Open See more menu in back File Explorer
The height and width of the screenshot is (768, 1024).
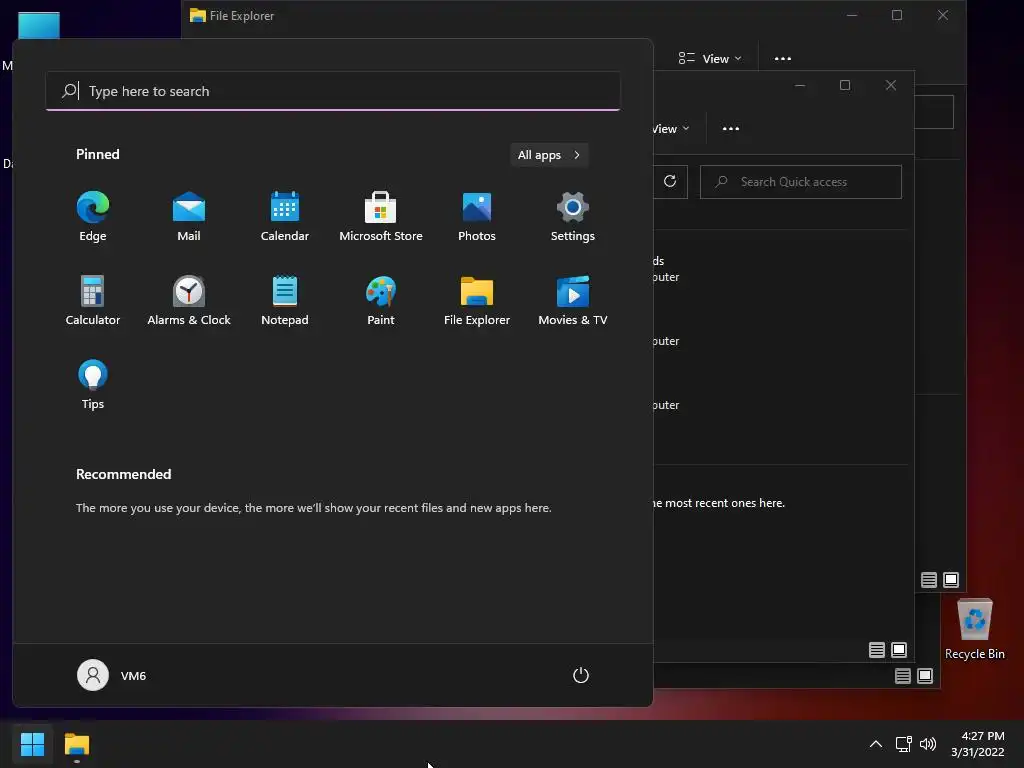tap(782, 59)
